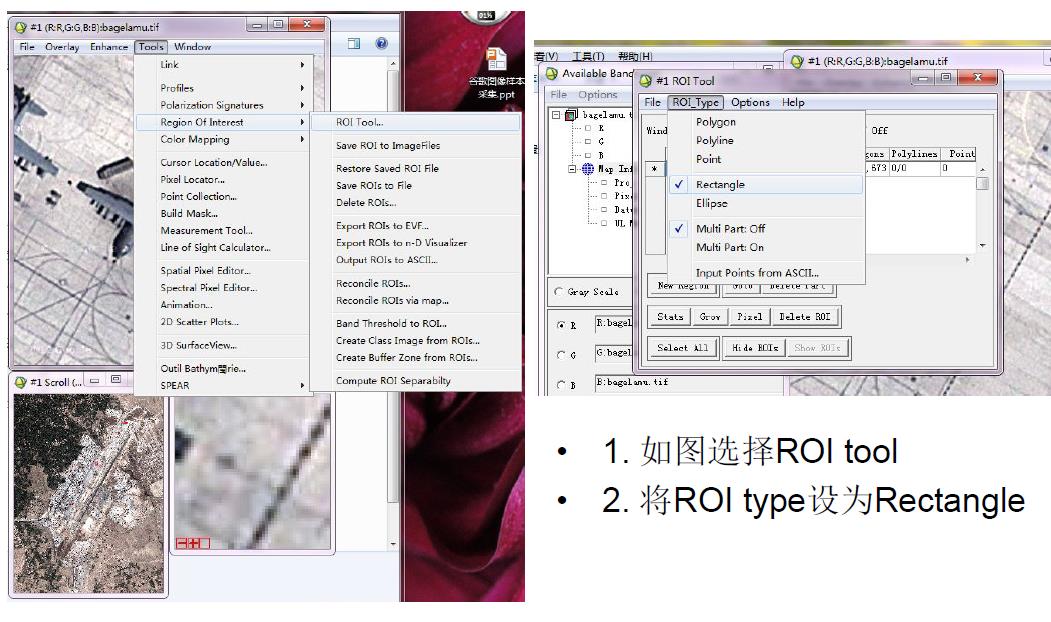This screenshot has width=1051, height=622.
Task: Click the Delete ROI button
Action: pos(805,317)
